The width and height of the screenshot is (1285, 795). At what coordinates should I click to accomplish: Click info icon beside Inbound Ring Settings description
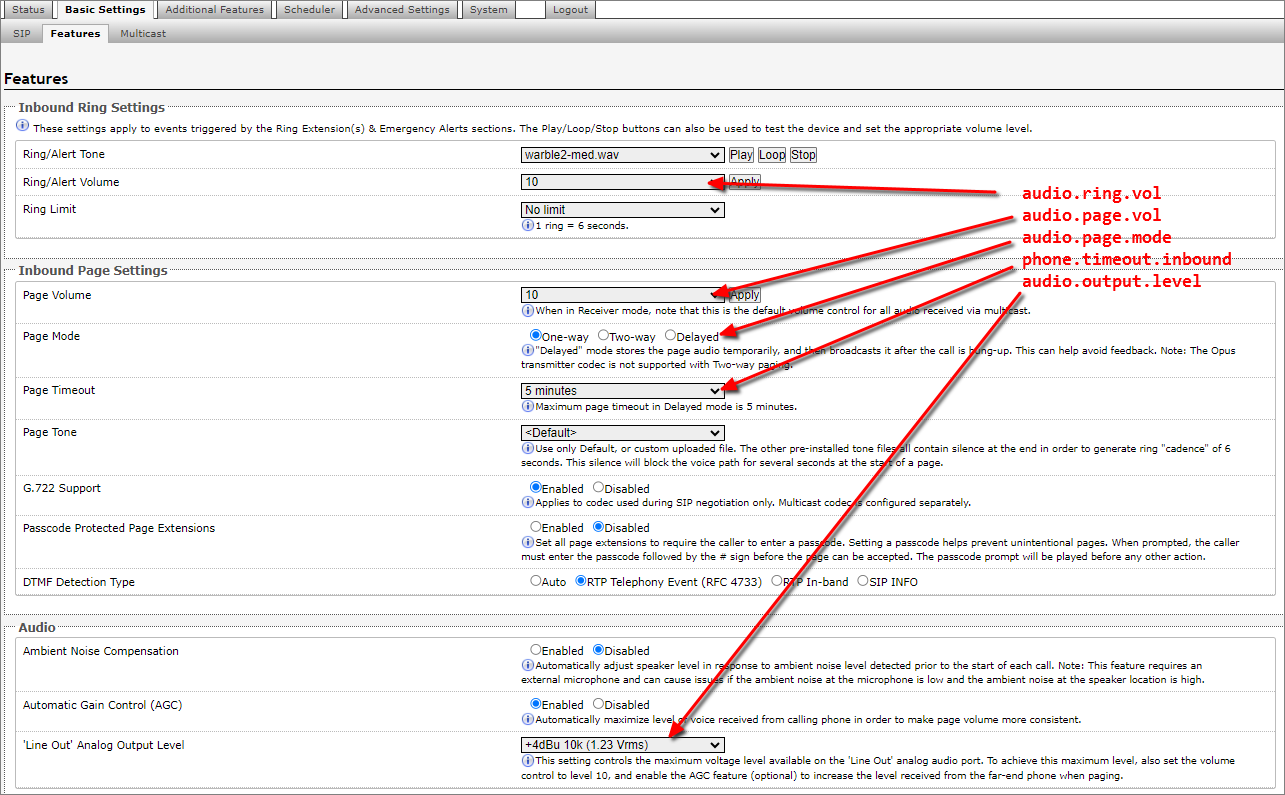tap(23, 127)
